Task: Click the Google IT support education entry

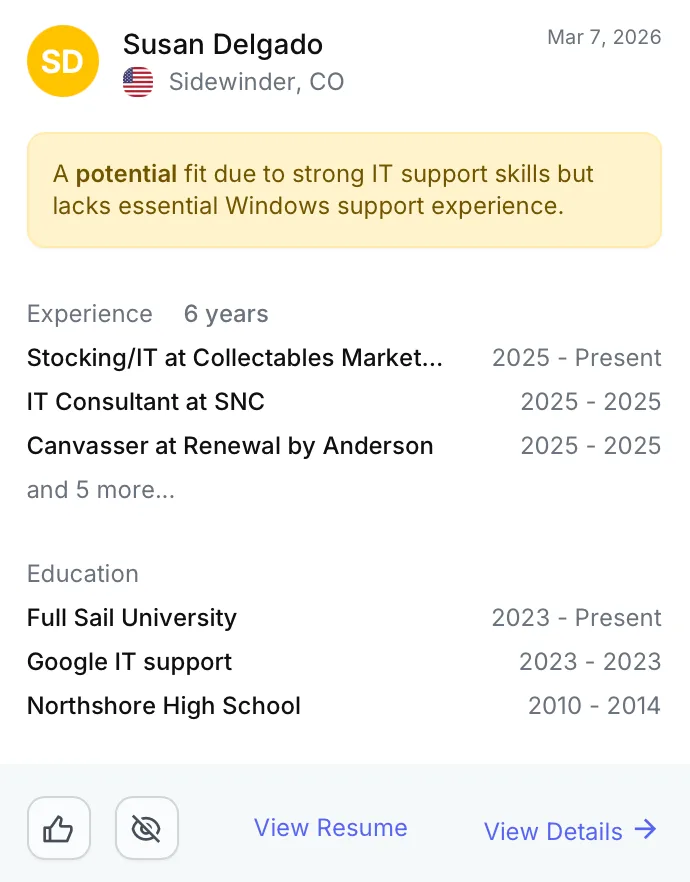Action: pos(130,662)
